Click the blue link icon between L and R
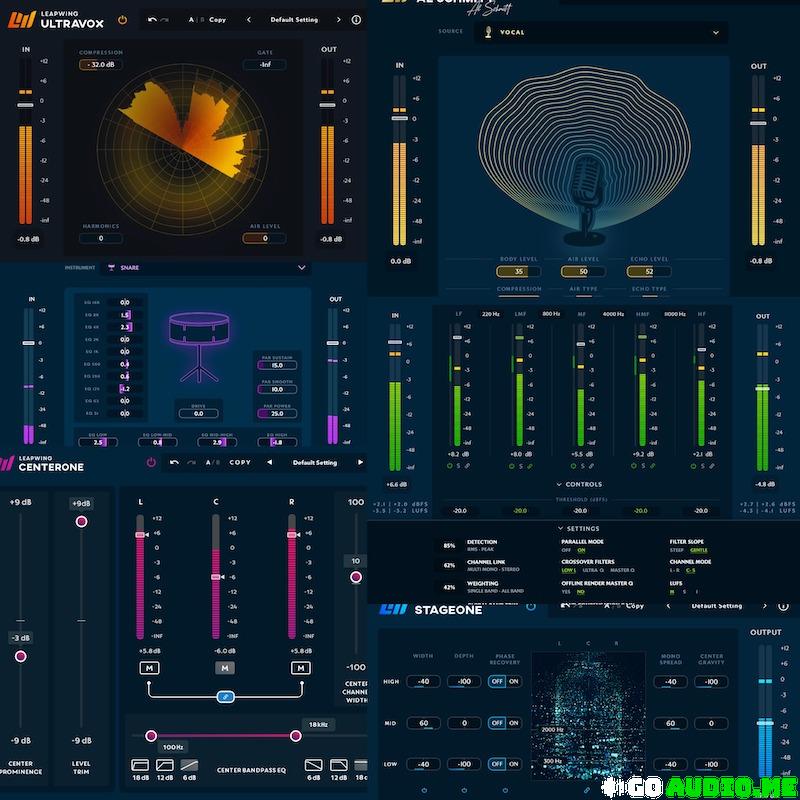The image size is (800, 800). click(x=226, y=696)
